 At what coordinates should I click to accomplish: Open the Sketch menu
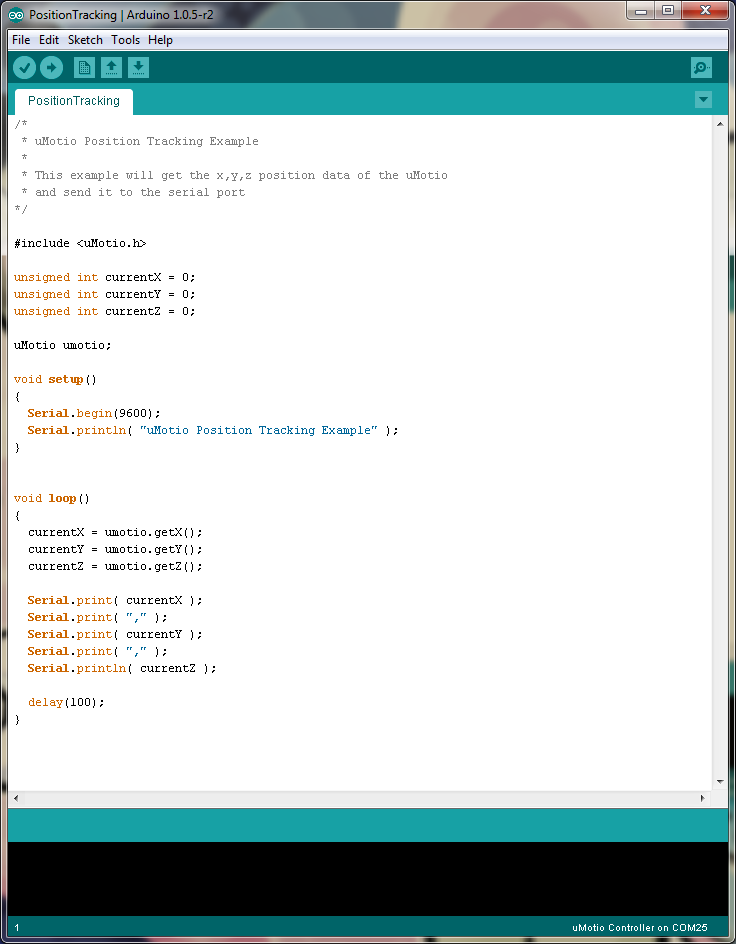click(x=85, y=40)
